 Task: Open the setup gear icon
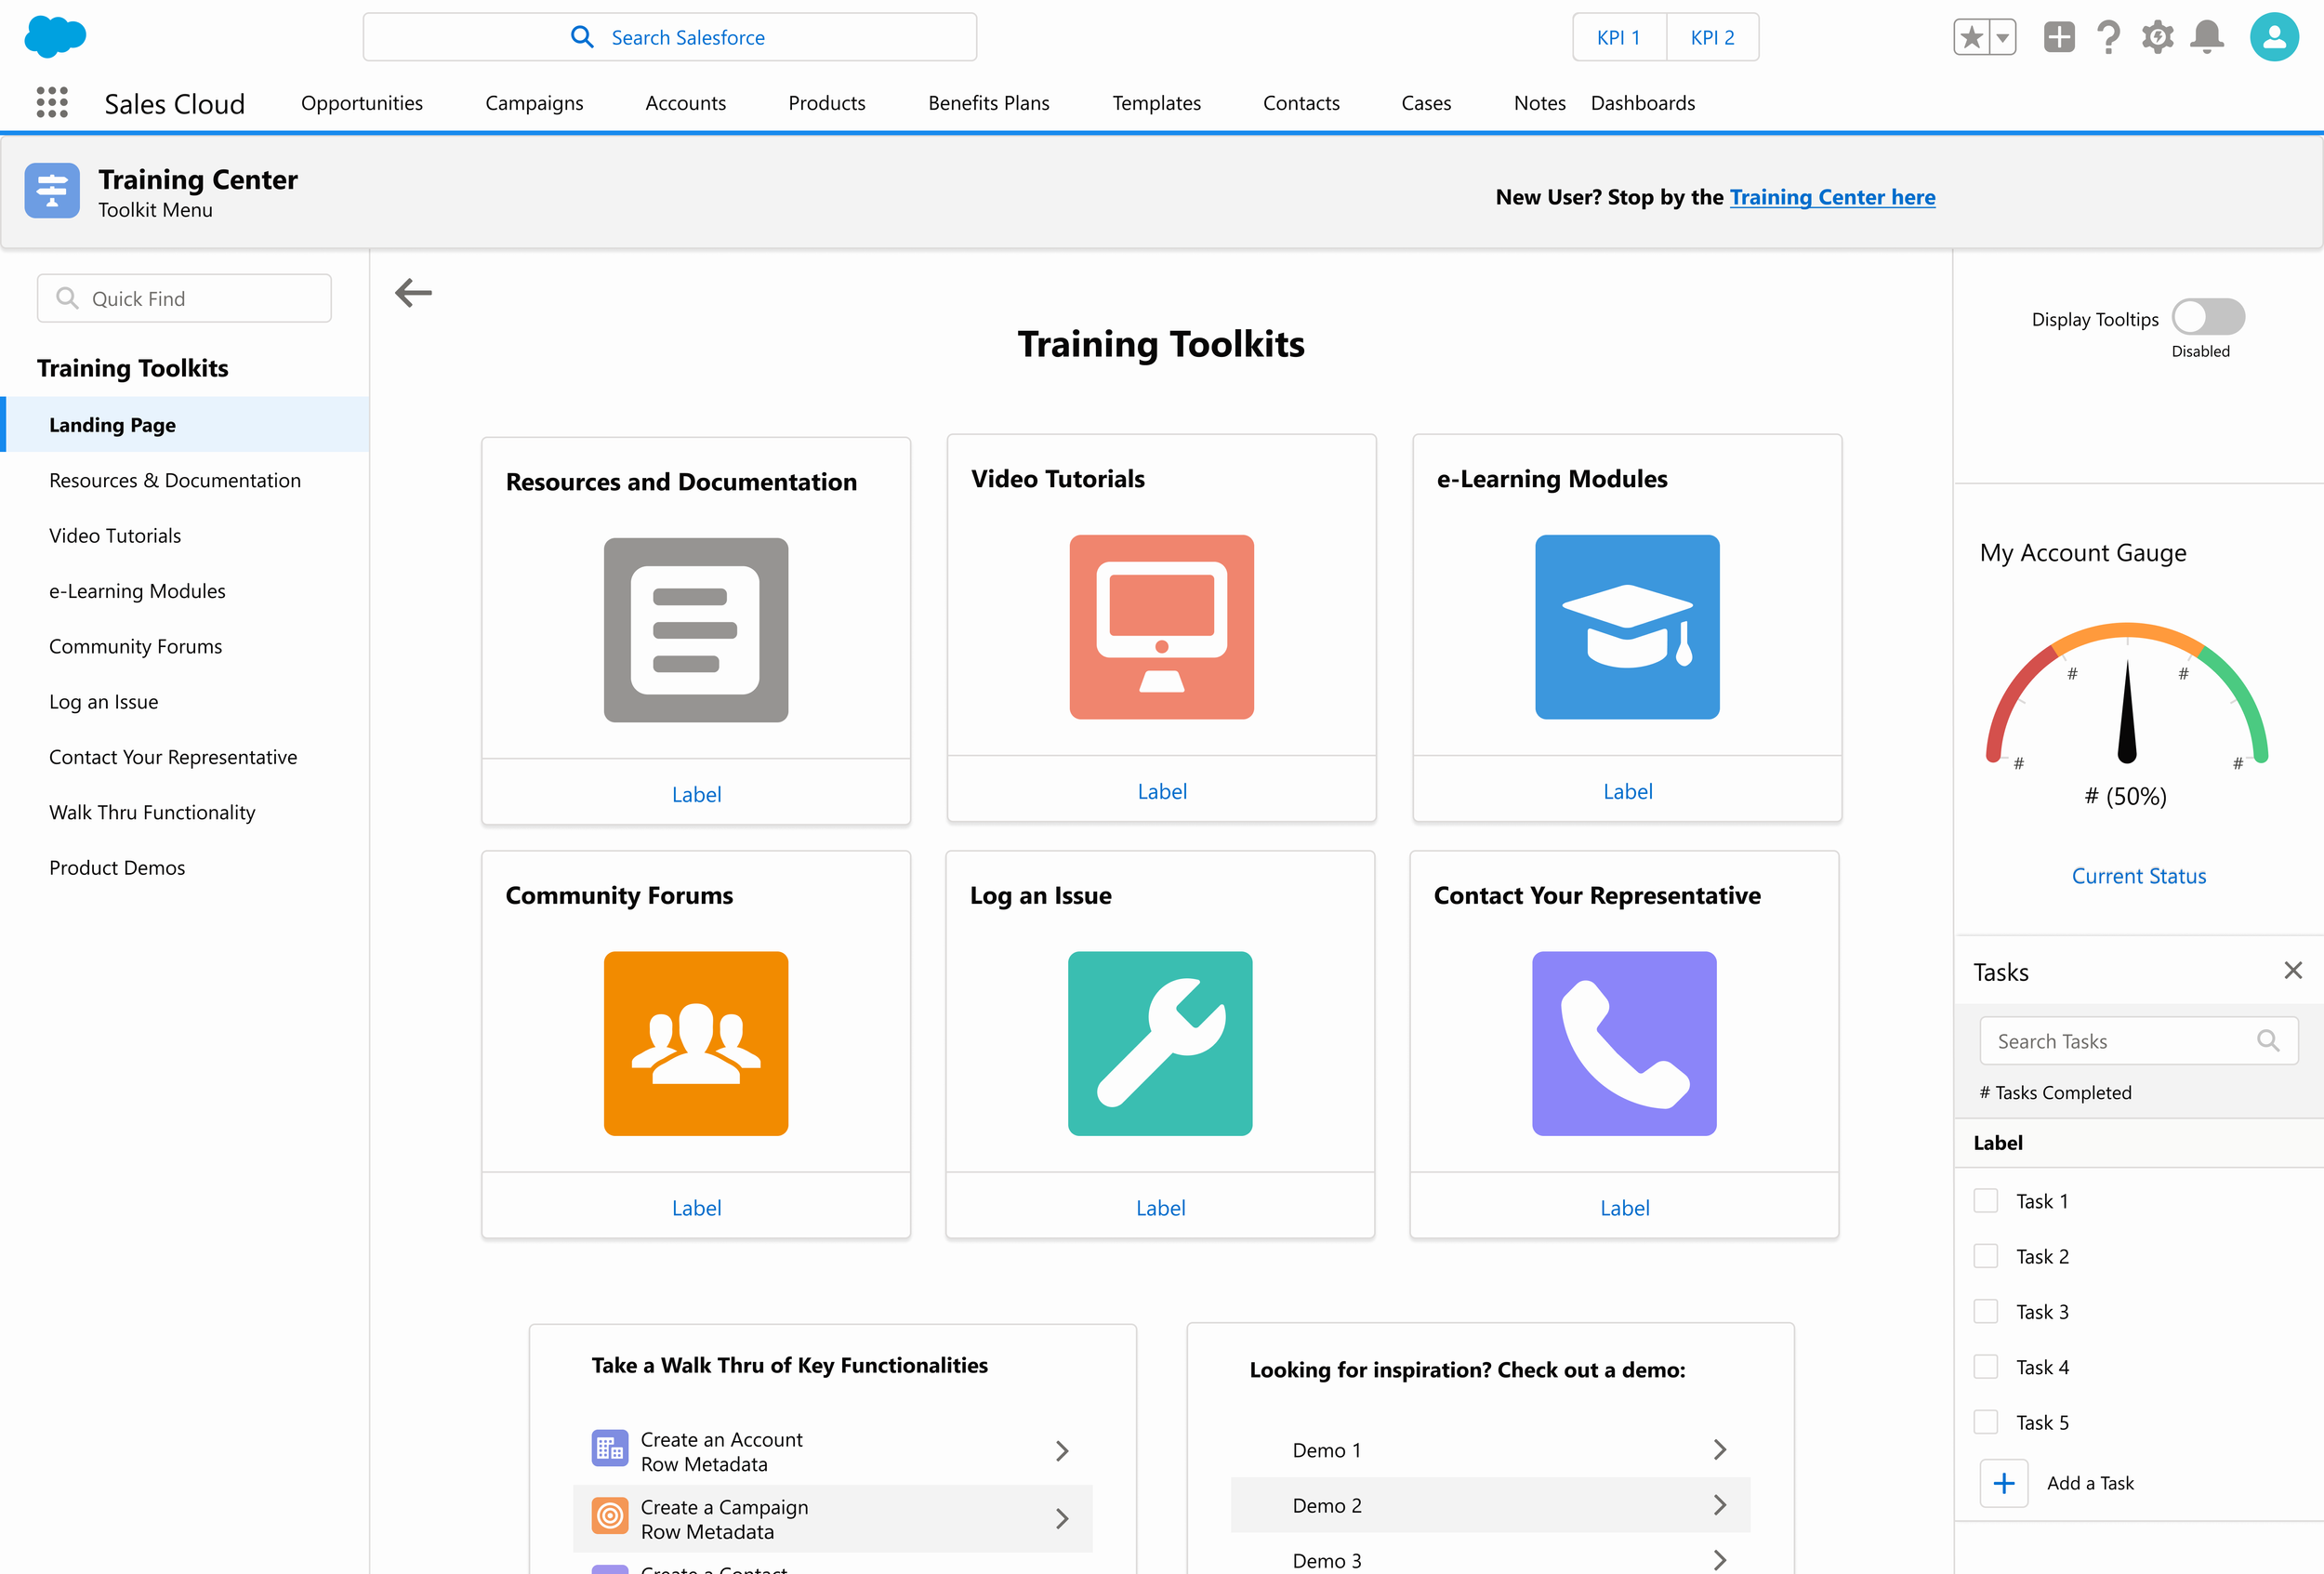coord(2157,37)
